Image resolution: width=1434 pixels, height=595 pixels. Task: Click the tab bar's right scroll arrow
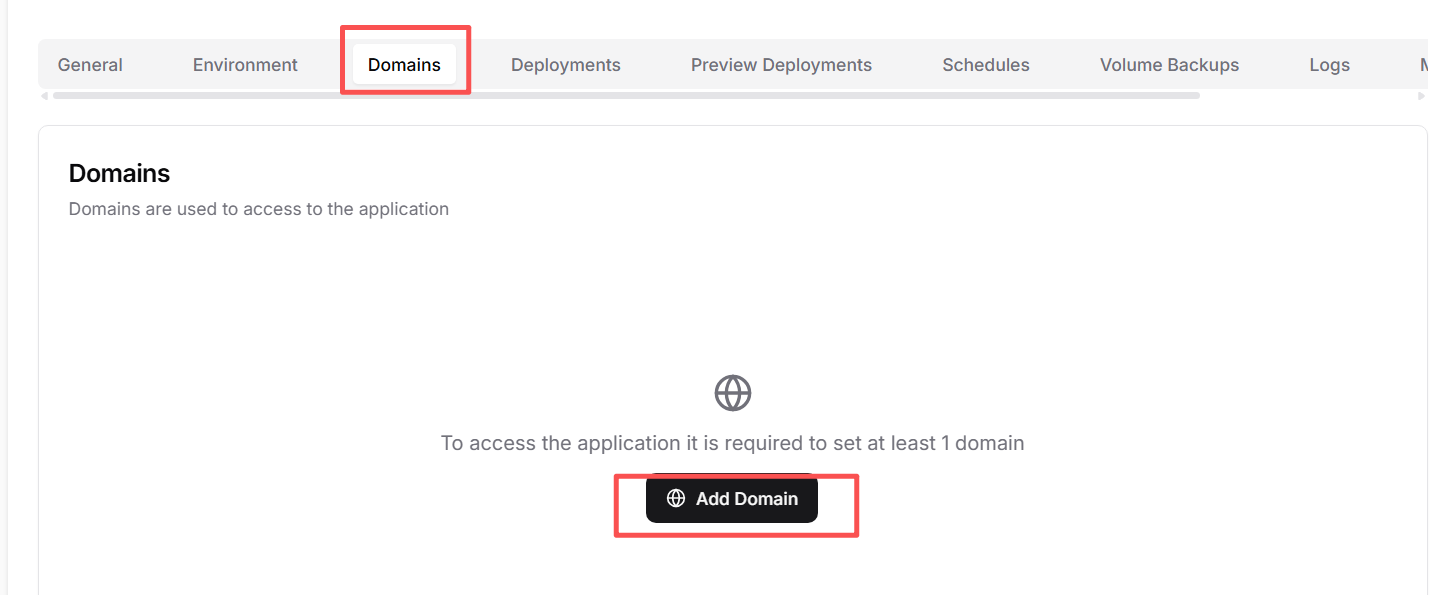[x=1421, y=96]
